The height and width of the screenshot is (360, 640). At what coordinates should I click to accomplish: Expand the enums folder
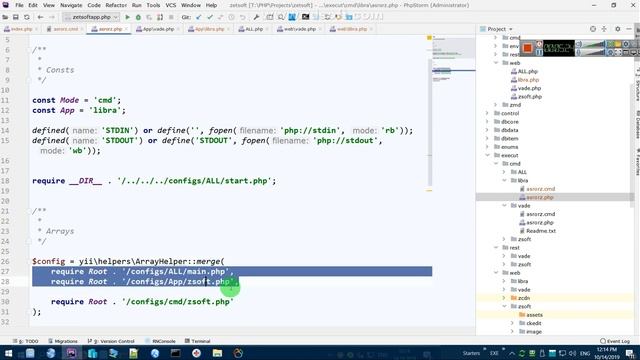pyautogui.click(x=487, y=147)
